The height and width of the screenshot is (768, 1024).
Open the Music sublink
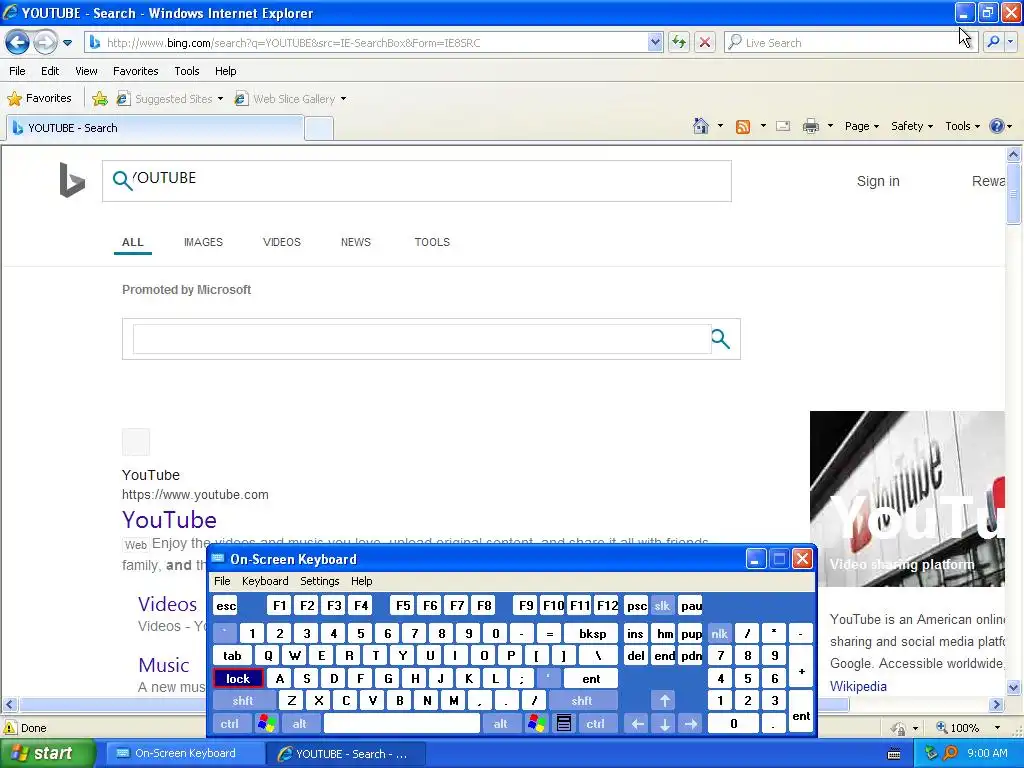click(163, 665)
